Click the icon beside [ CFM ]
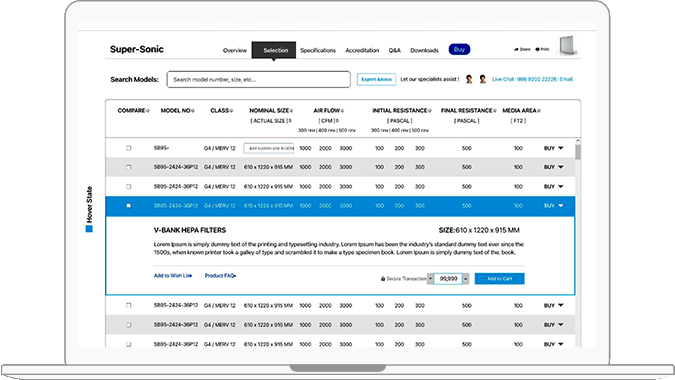 click(337, 121)
